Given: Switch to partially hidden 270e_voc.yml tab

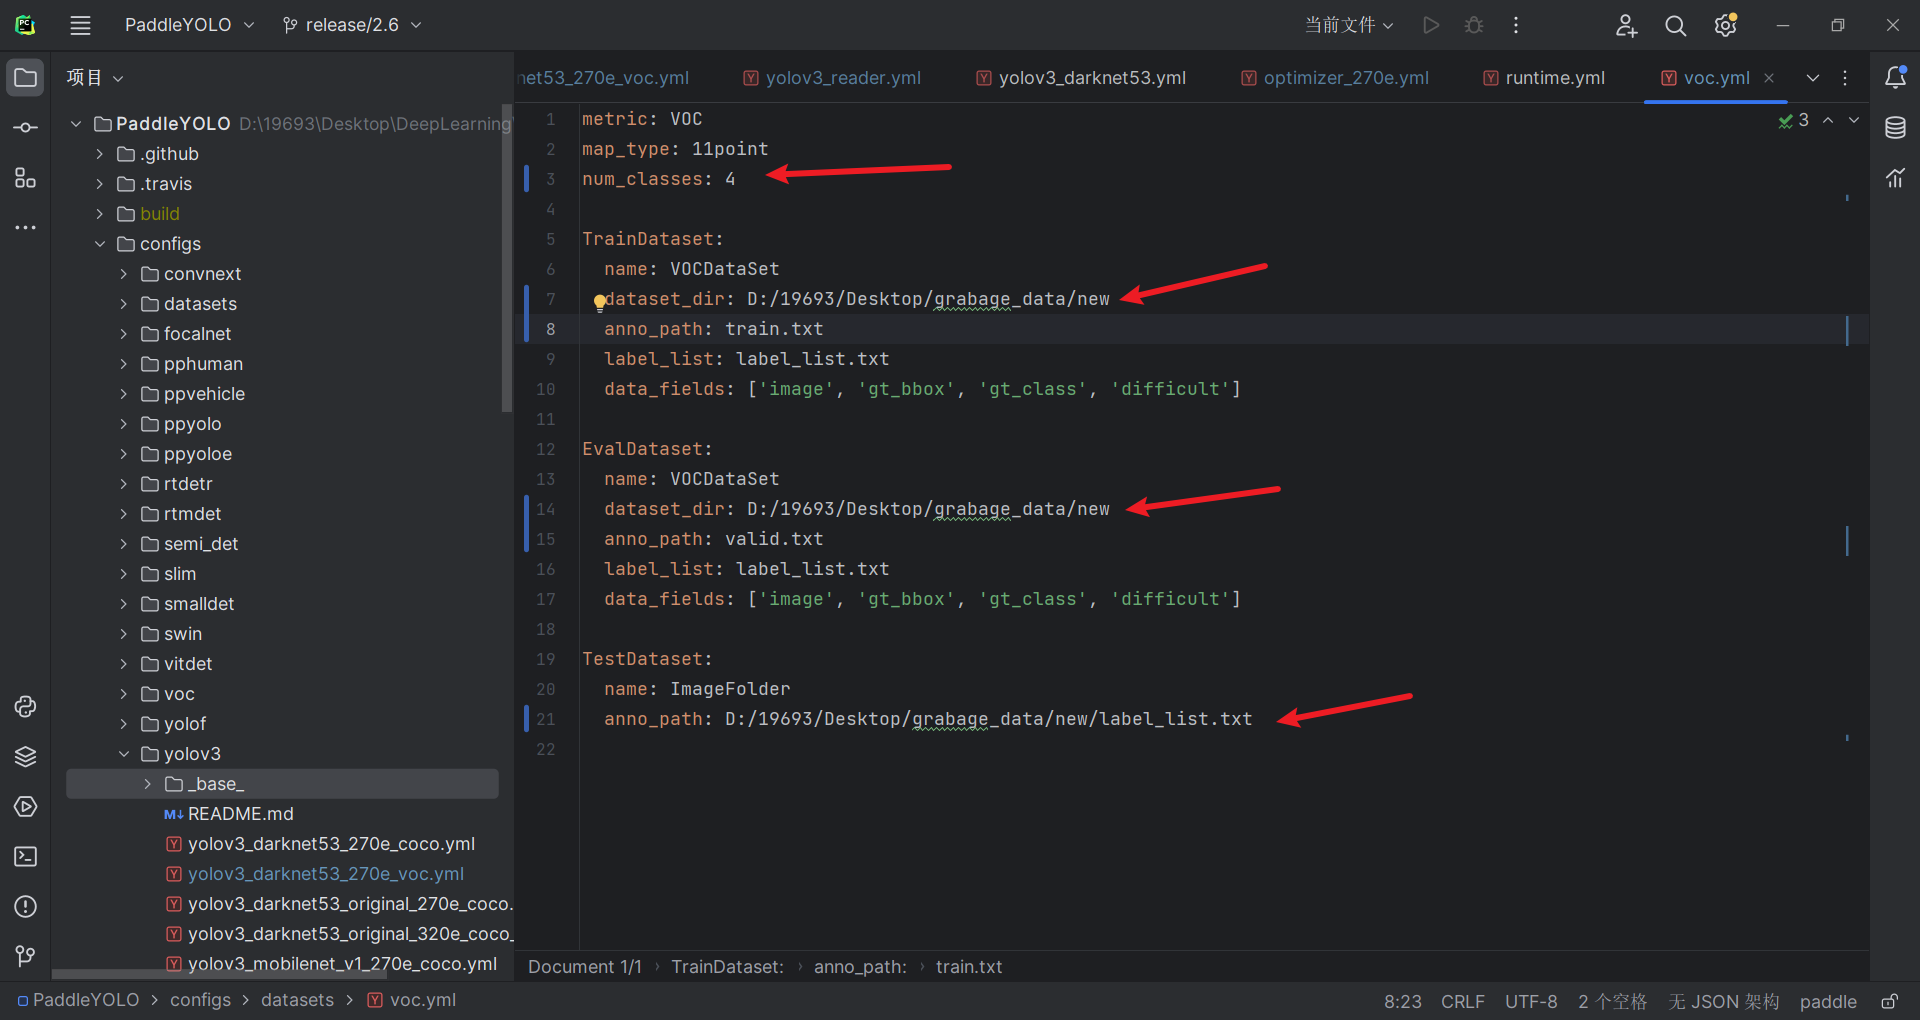Looking at the screenshot, I should point(604,78).
